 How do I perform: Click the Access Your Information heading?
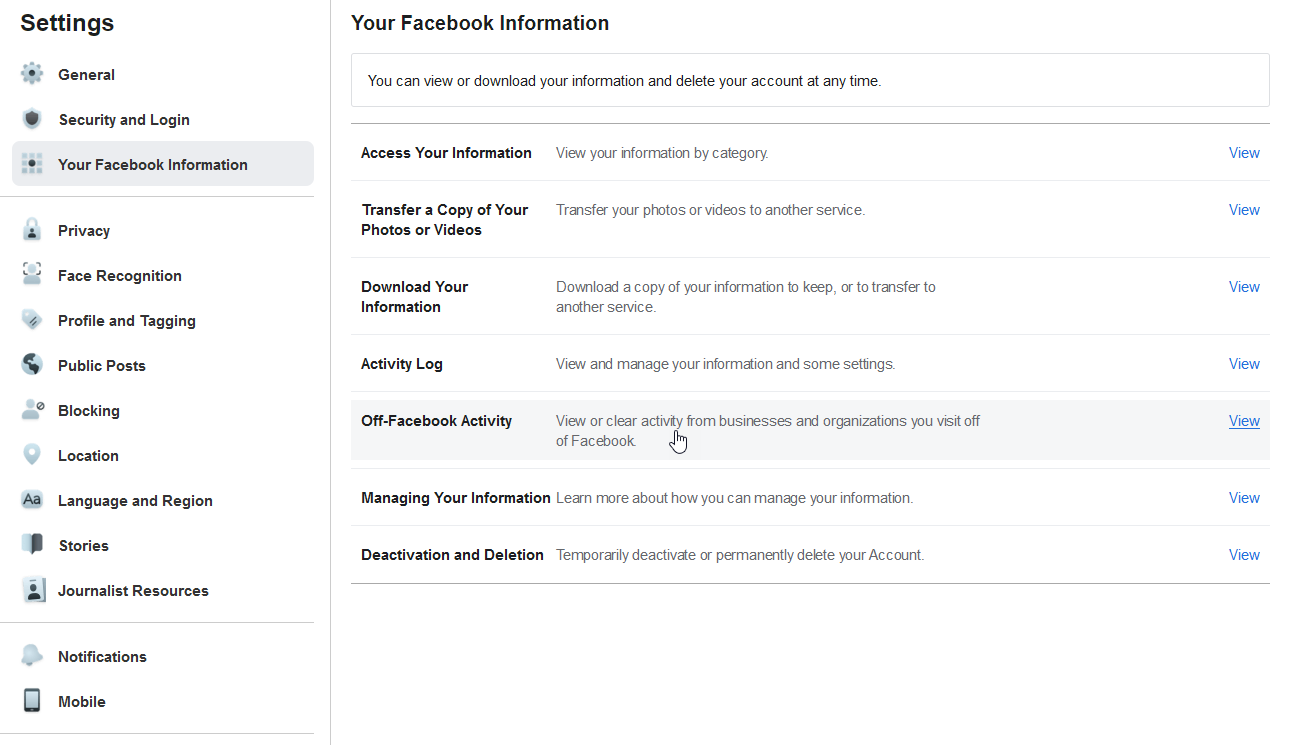coord(446,153)
